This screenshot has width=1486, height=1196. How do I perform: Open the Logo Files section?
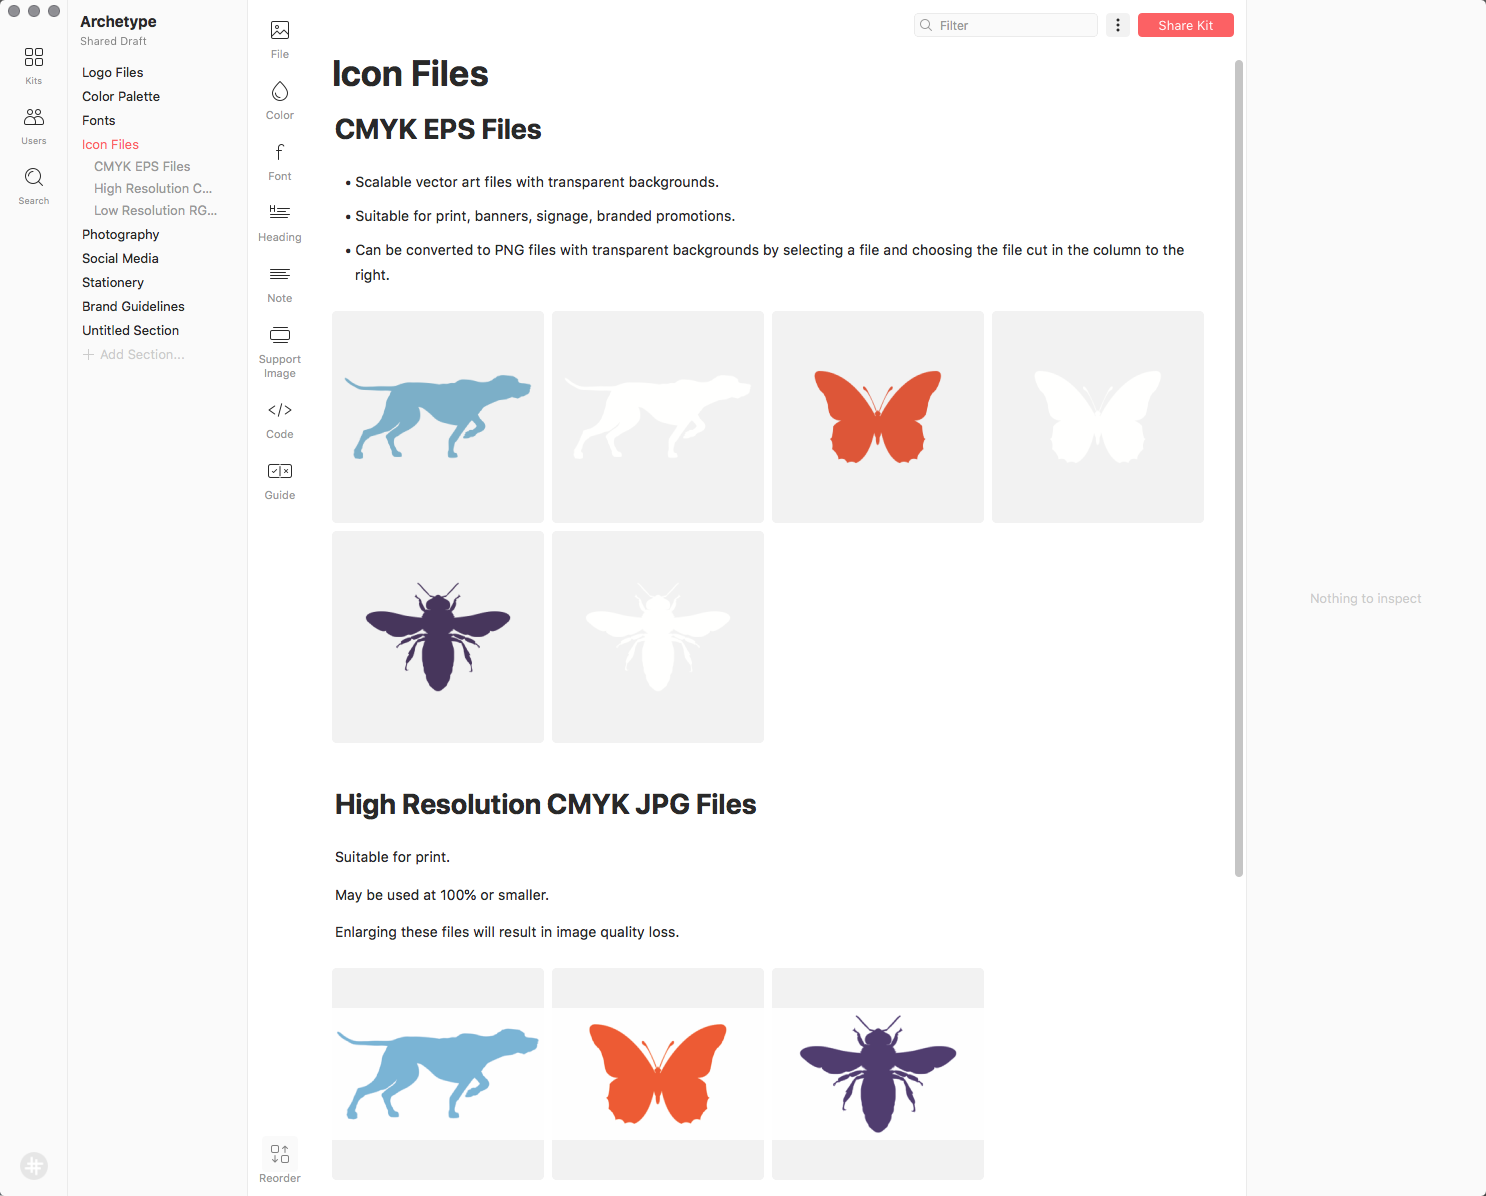[x=113, y=72]
